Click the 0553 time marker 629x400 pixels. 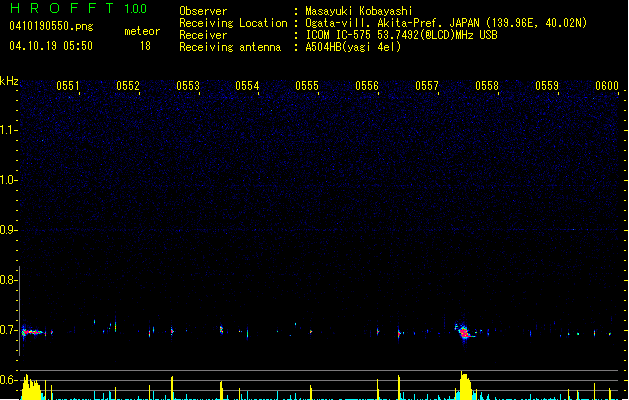tap(188, 86)
